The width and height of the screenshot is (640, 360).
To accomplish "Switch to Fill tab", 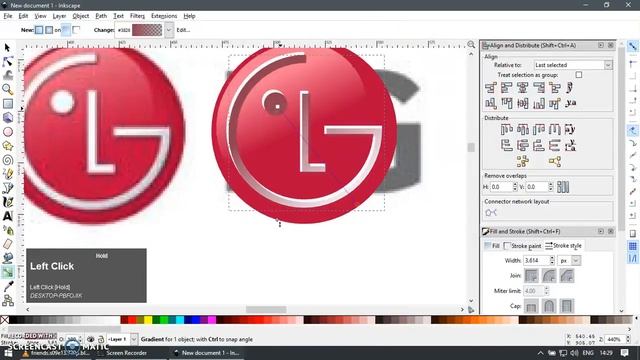I will pos(492,246).
